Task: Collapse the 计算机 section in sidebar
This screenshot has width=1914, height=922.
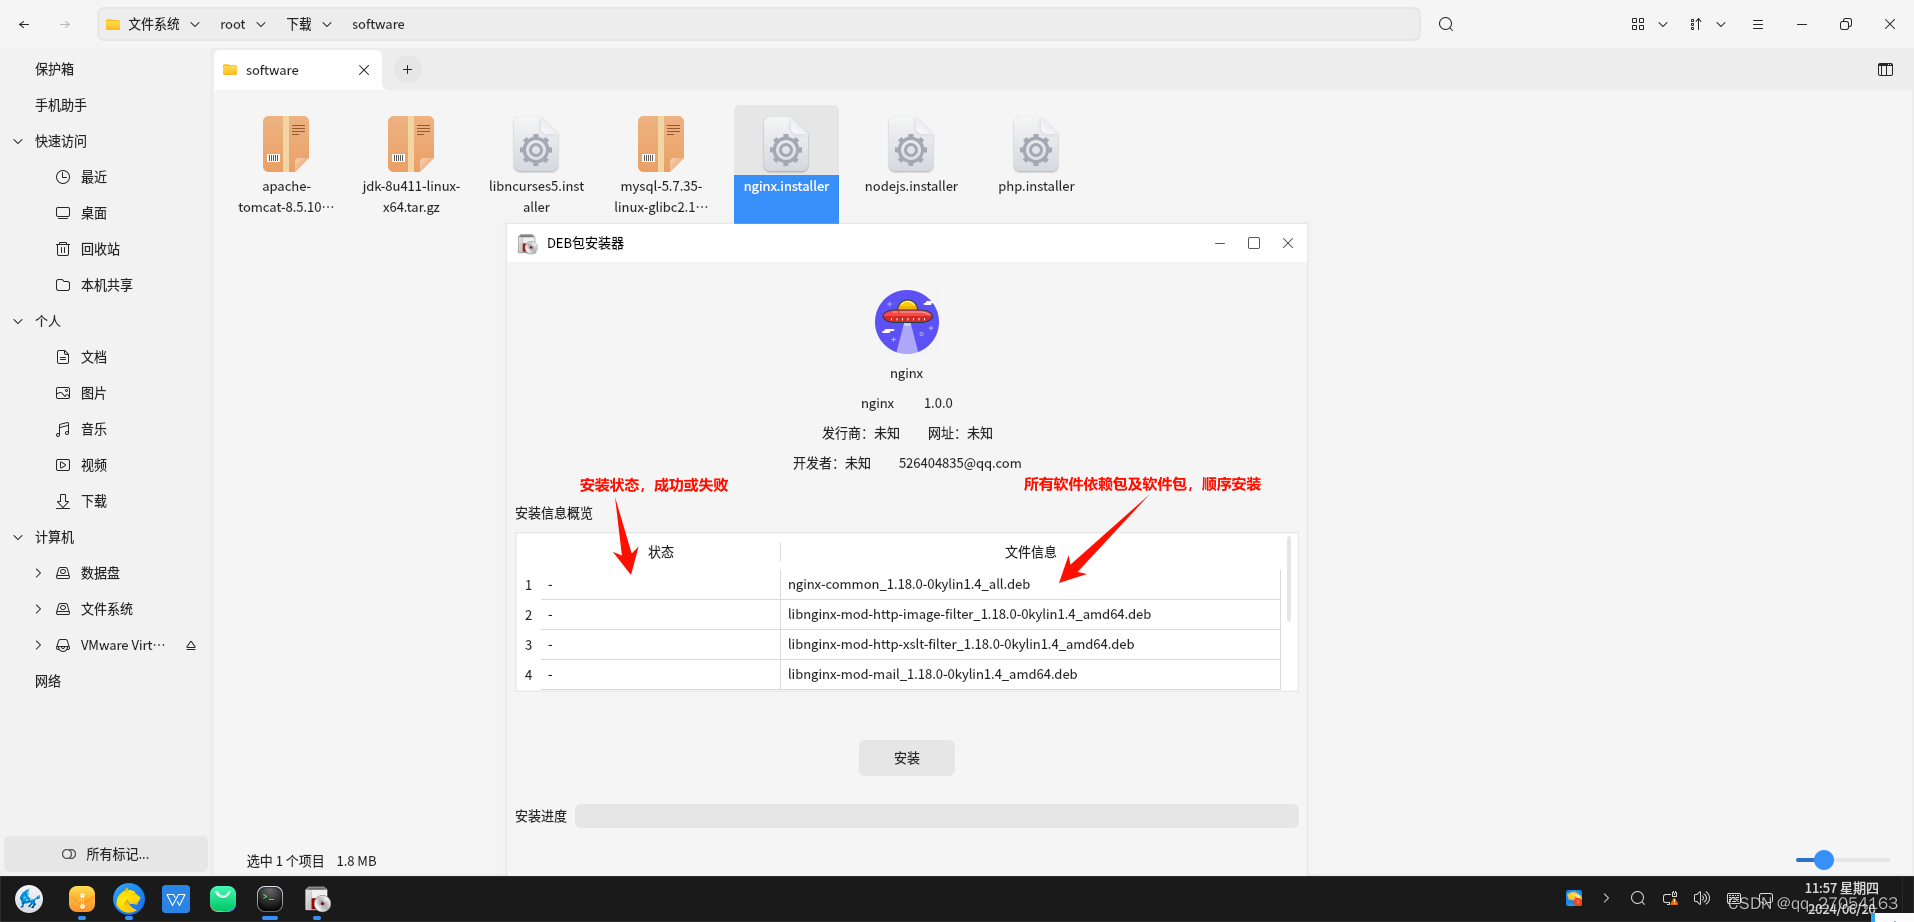Action: [17, 537]
